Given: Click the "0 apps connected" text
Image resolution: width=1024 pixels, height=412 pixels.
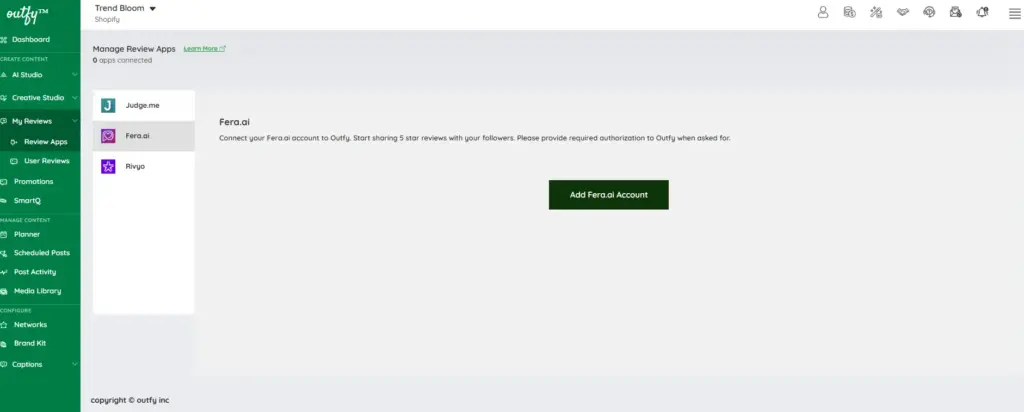Looking at the screenshot, I should point(122,60).
